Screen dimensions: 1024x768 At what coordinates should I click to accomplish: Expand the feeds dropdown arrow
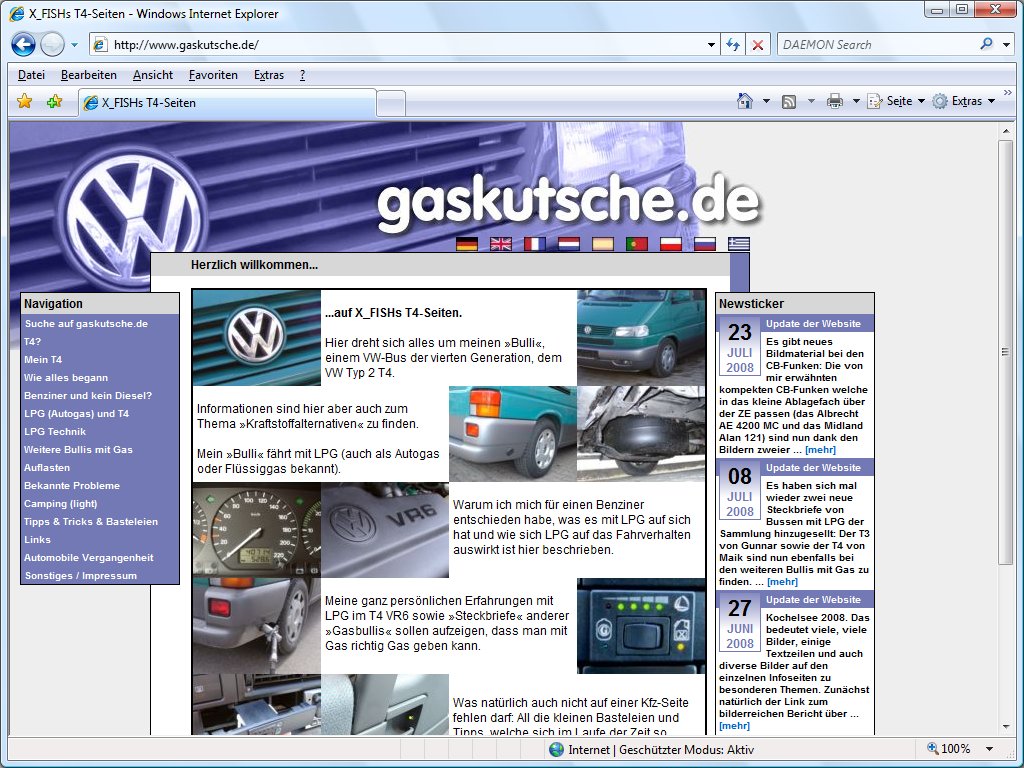pos(811,101)
